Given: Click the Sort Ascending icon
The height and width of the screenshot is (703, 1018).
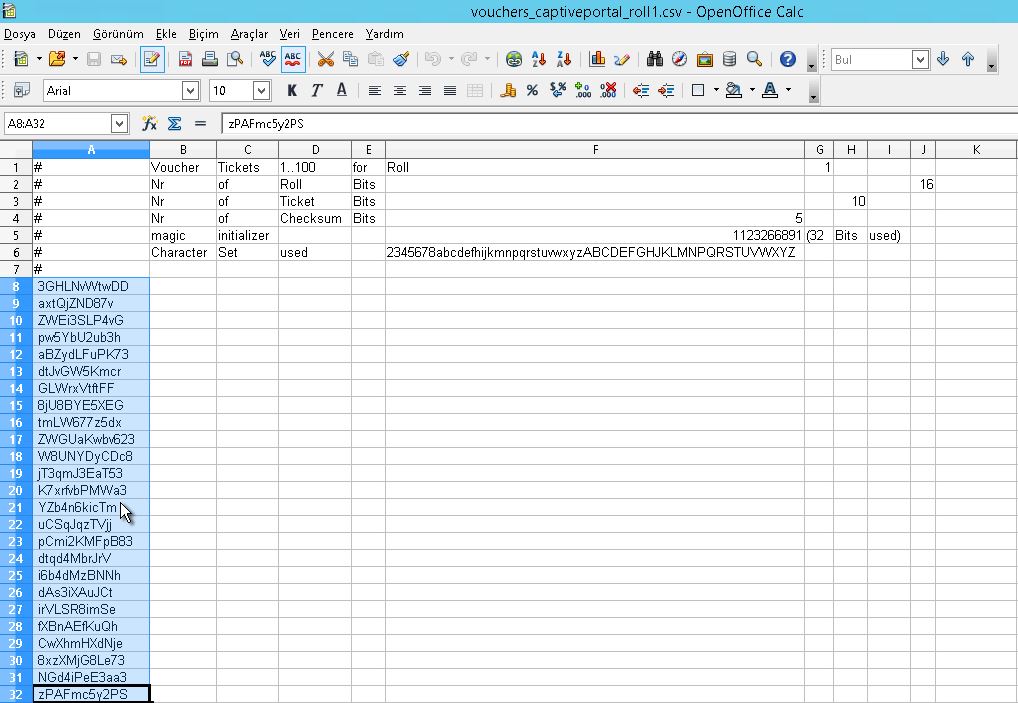Looking at the screenshot, I should (539, 59).
